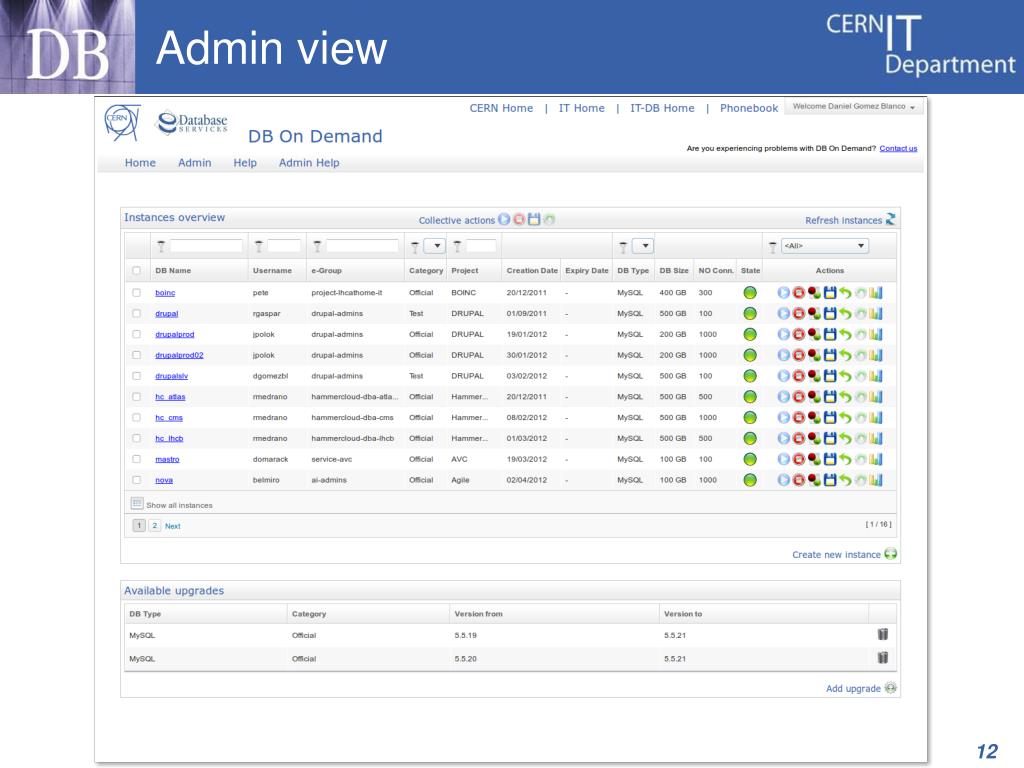Open the bar chart monitoring icon for boinc

[876, 293]
